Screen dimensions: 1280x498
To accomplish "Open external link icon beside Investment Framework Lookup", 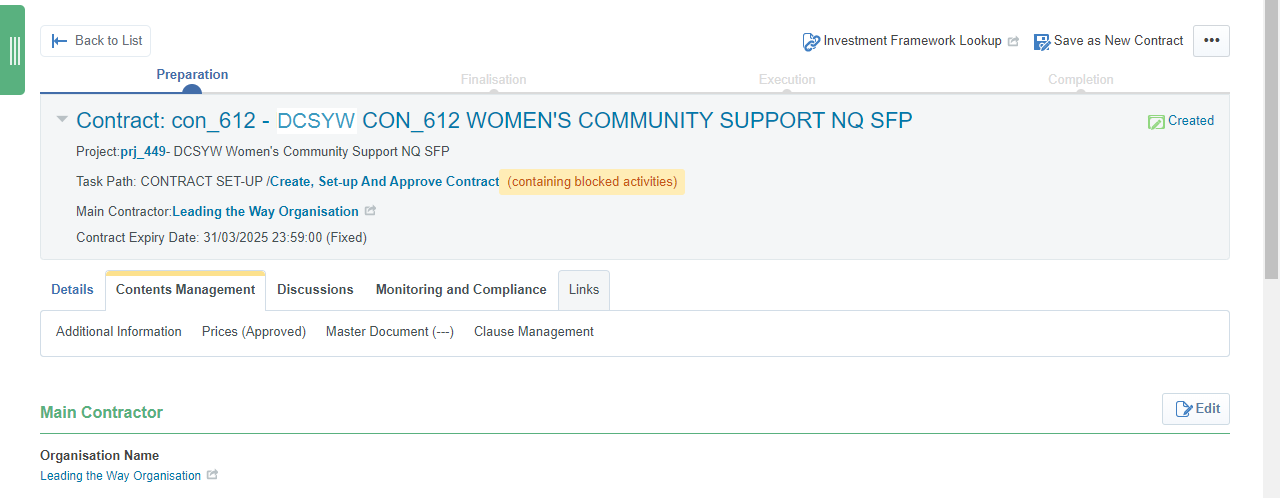I will pos(1013,42).
